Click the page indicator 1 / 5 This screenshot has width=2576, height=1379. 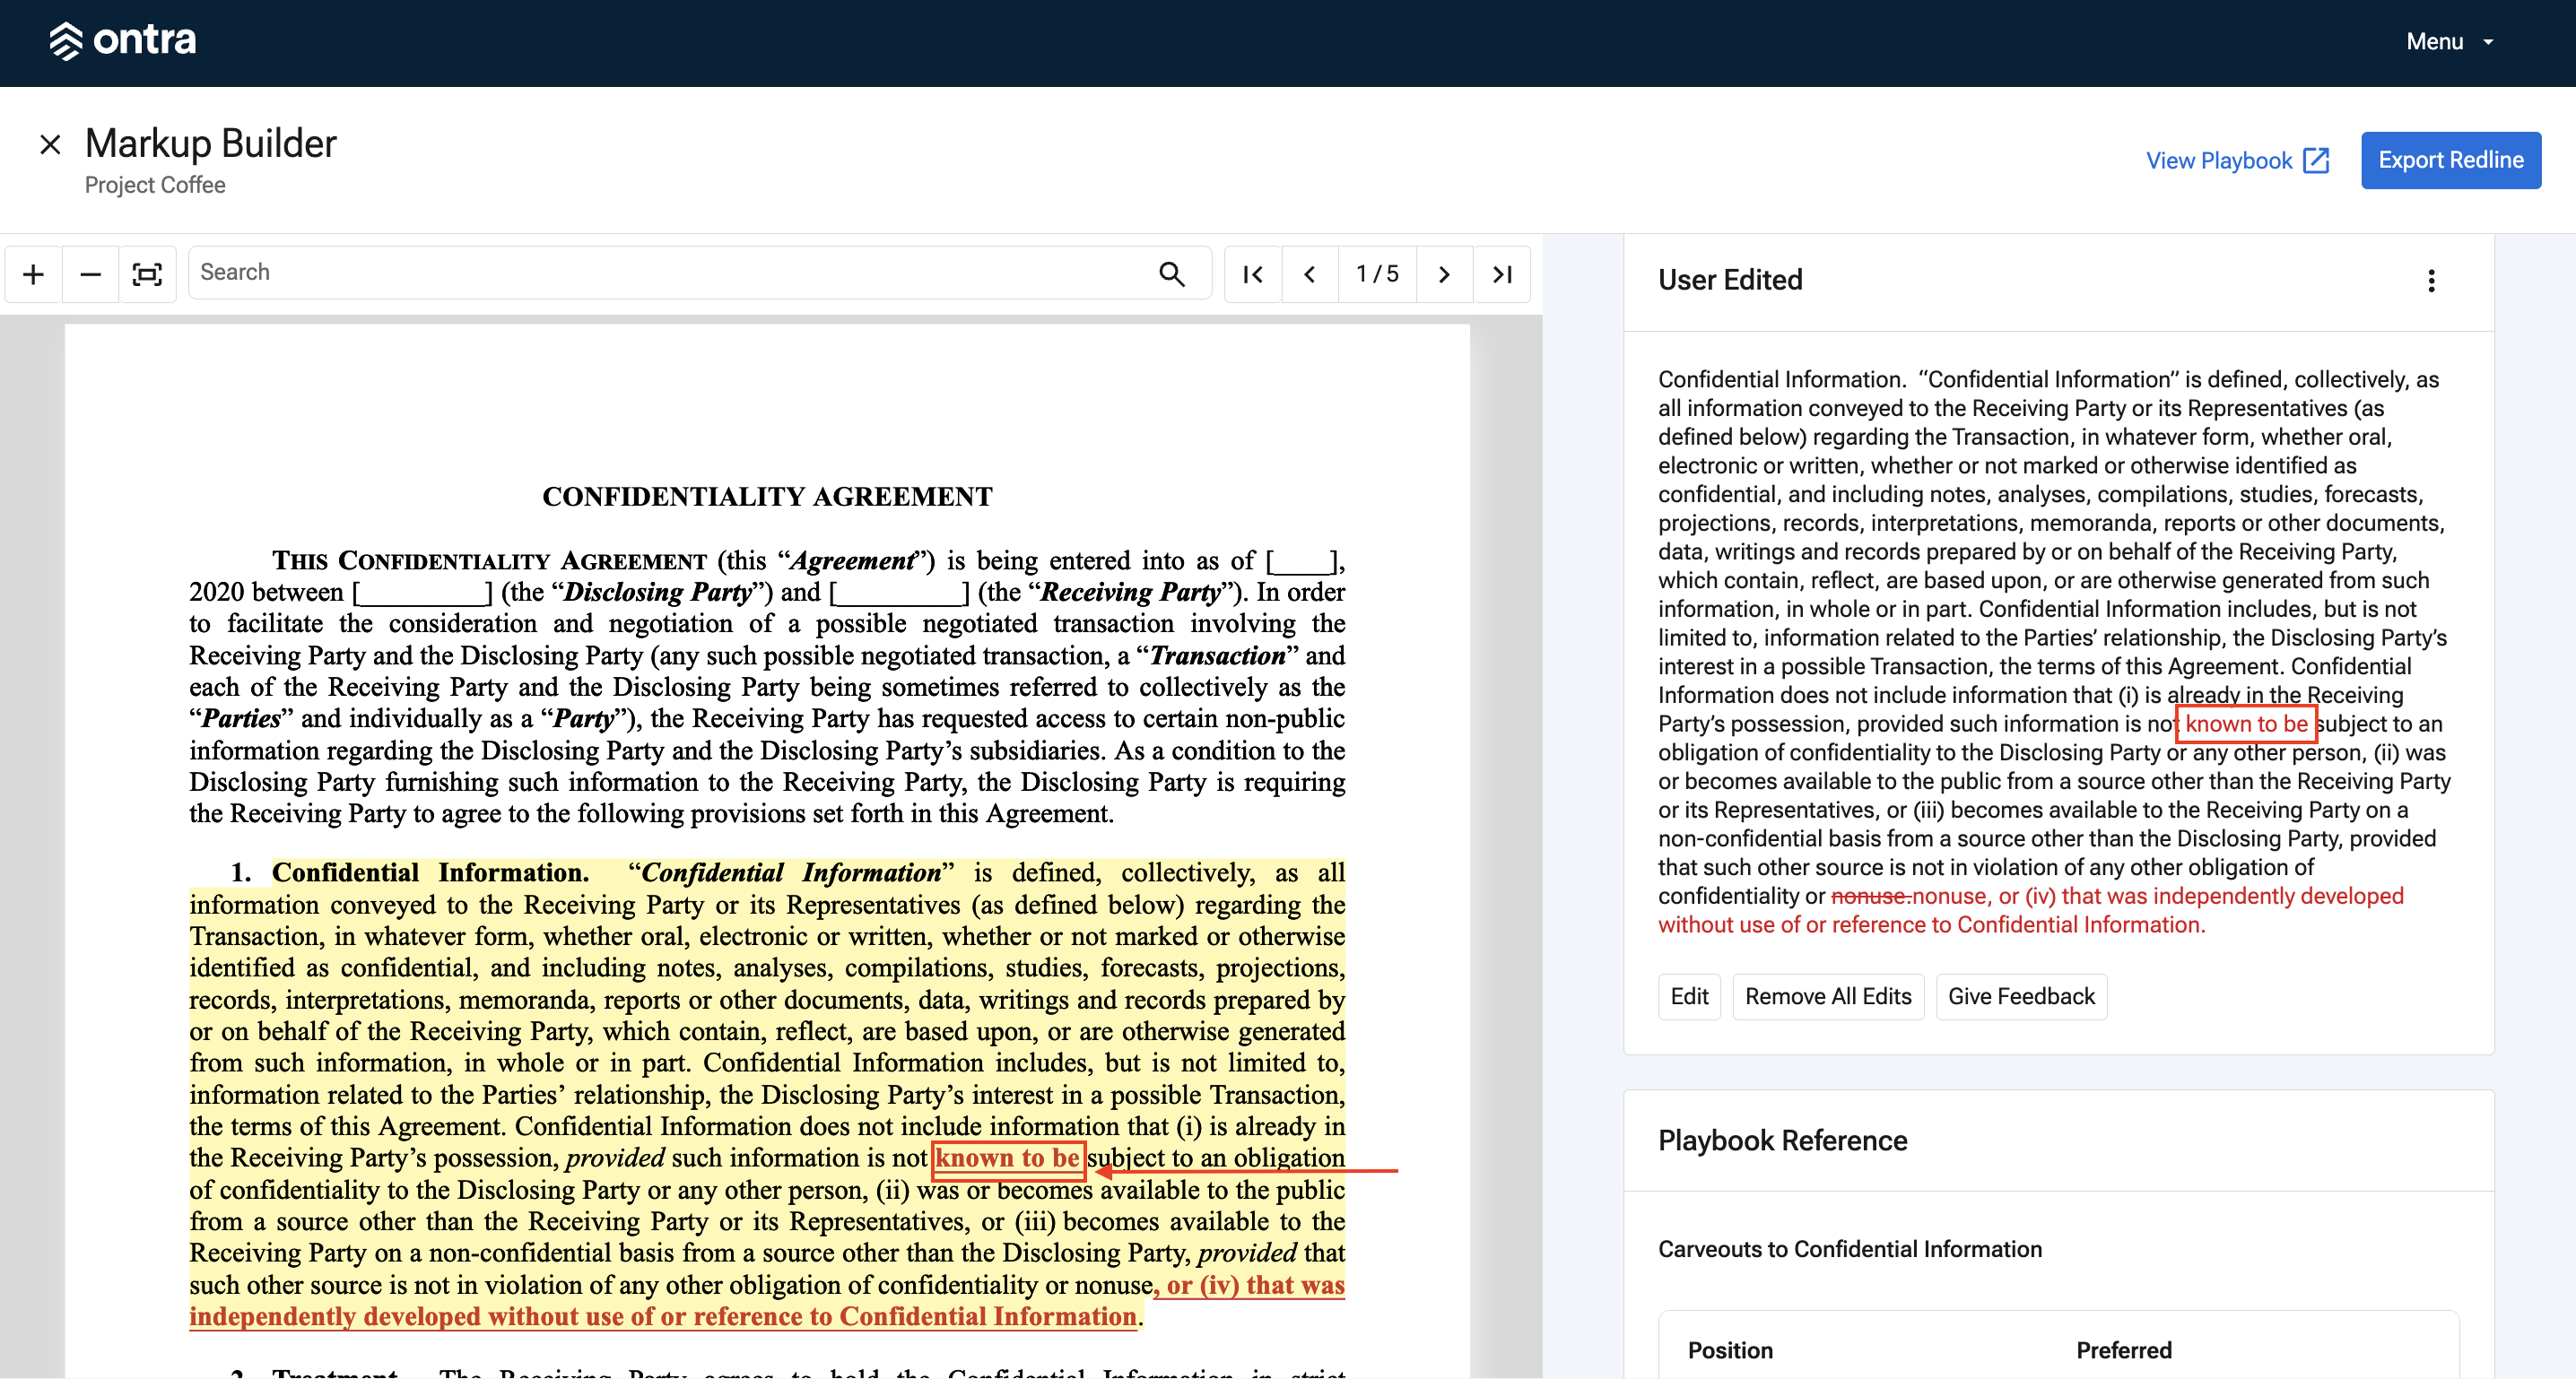(x=1377, y=274)
